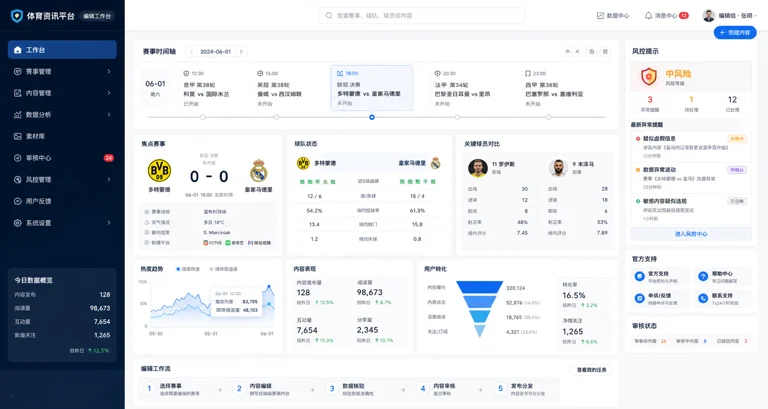Open the 审核中心 sidebar item
The image size is (768, 409).
pos(62,158)
